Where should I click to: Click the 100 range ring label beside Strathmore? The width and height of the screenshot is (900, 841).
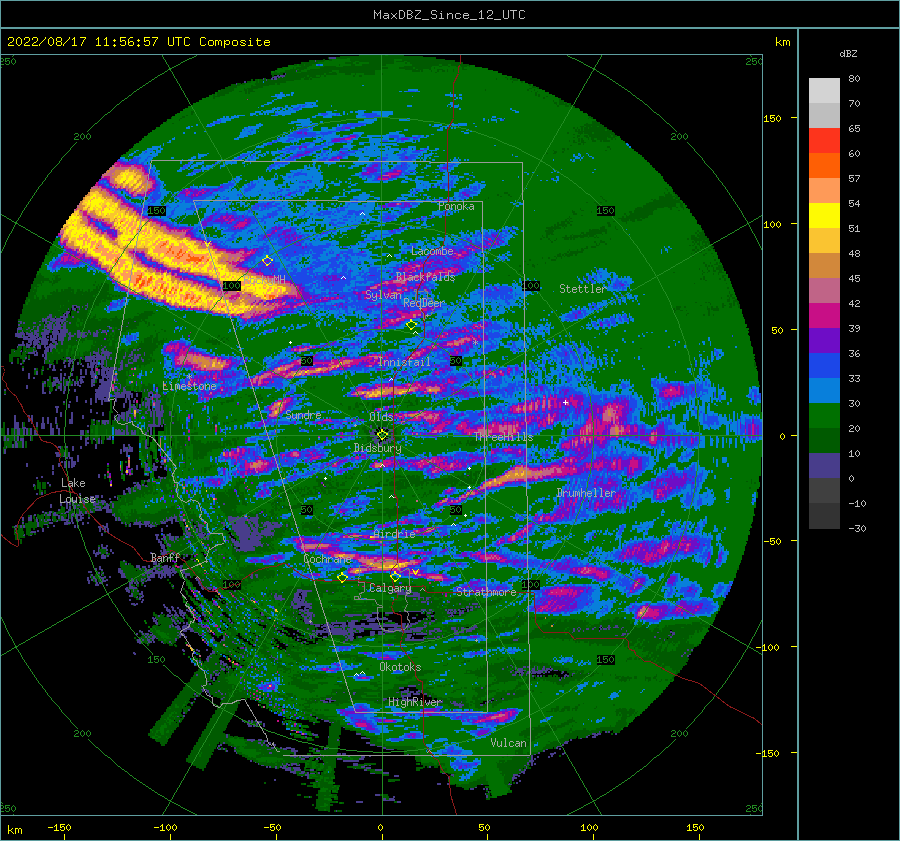pyautogui.click(x=530, y=584)
